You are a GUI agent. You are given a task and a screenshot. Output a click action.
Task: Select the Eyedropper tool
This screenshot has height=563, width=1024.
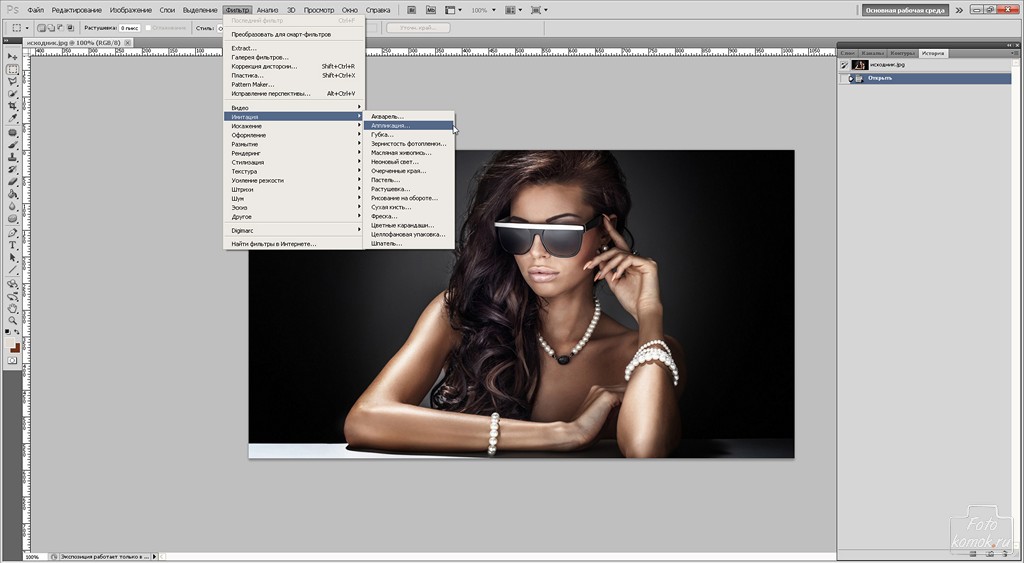(12, 118)
